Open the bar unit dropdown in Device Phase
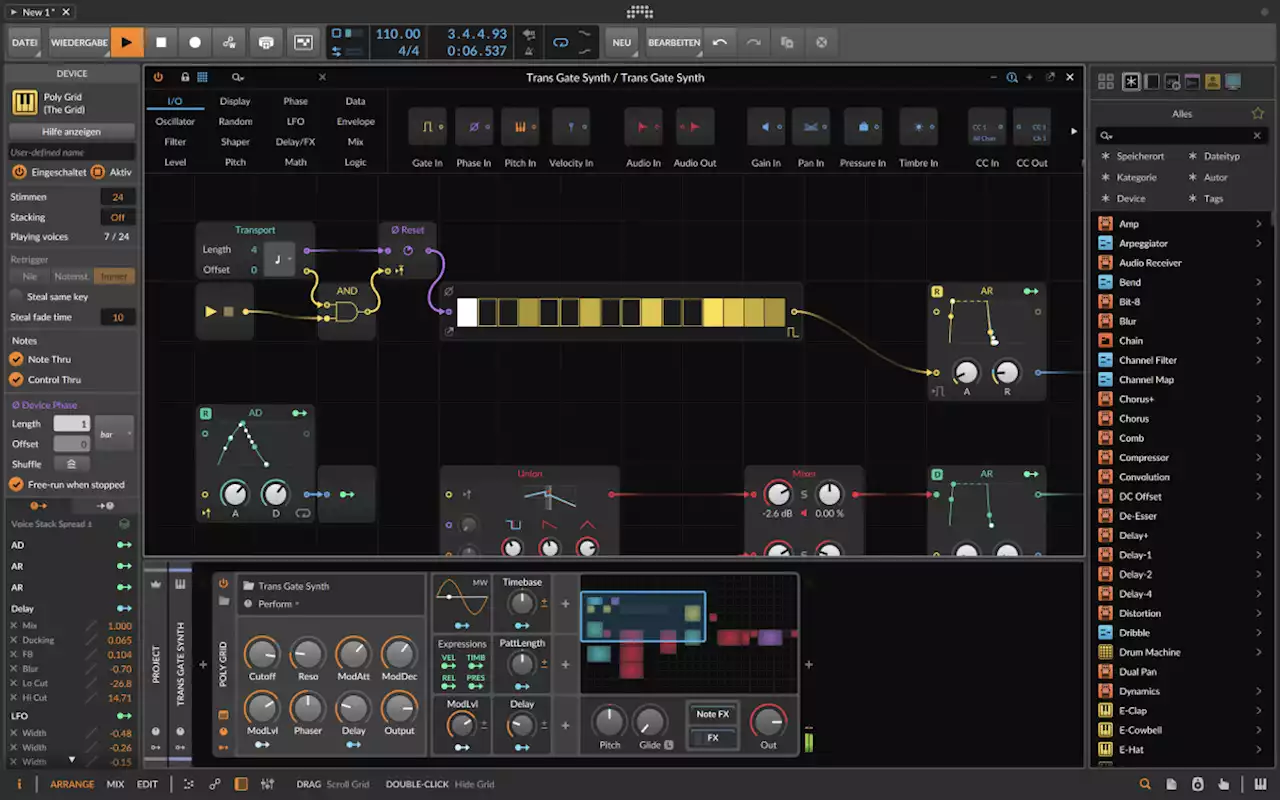 114,434
